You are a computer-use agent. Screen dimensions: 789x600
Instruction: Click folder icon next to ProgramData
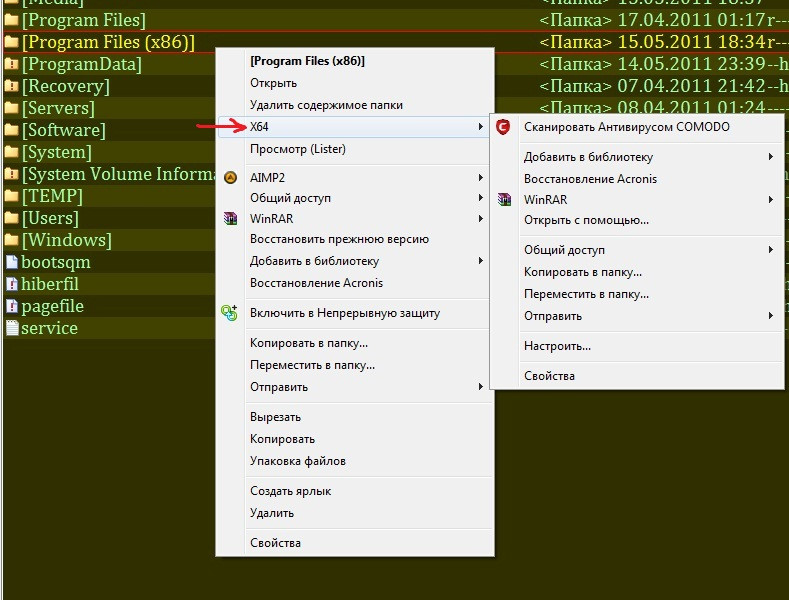(11, 64)
